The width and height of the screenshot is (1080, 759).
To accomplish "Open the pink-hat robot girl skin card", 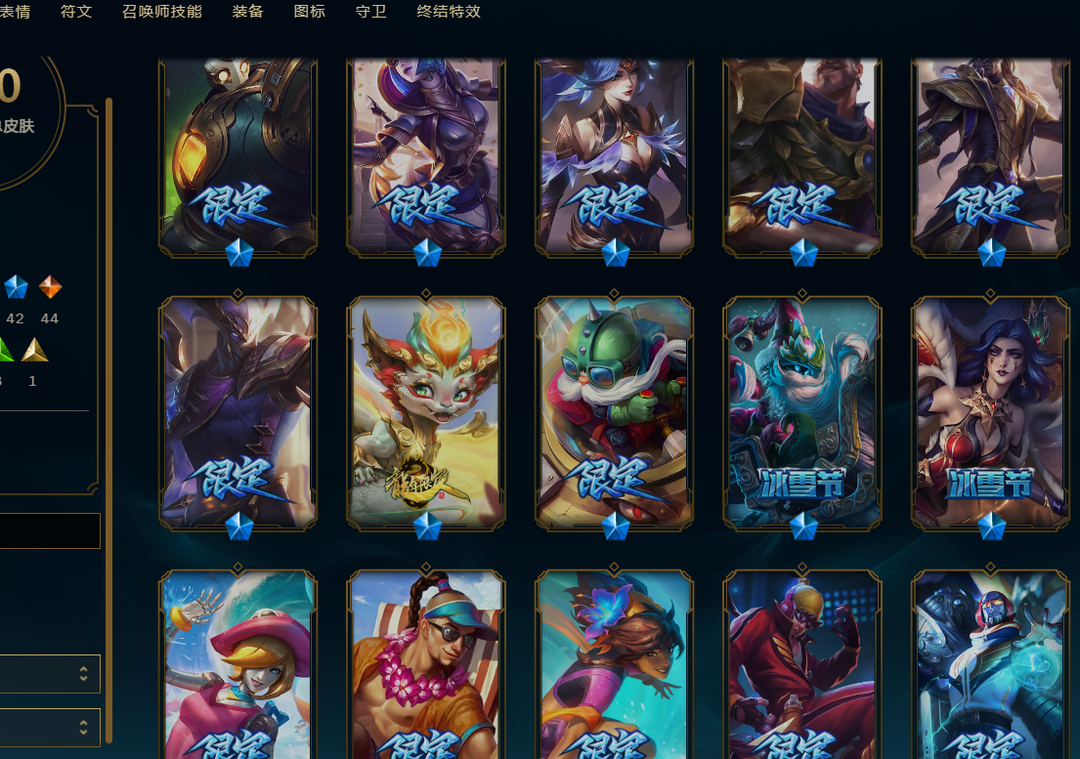I will tap(238, 664).
